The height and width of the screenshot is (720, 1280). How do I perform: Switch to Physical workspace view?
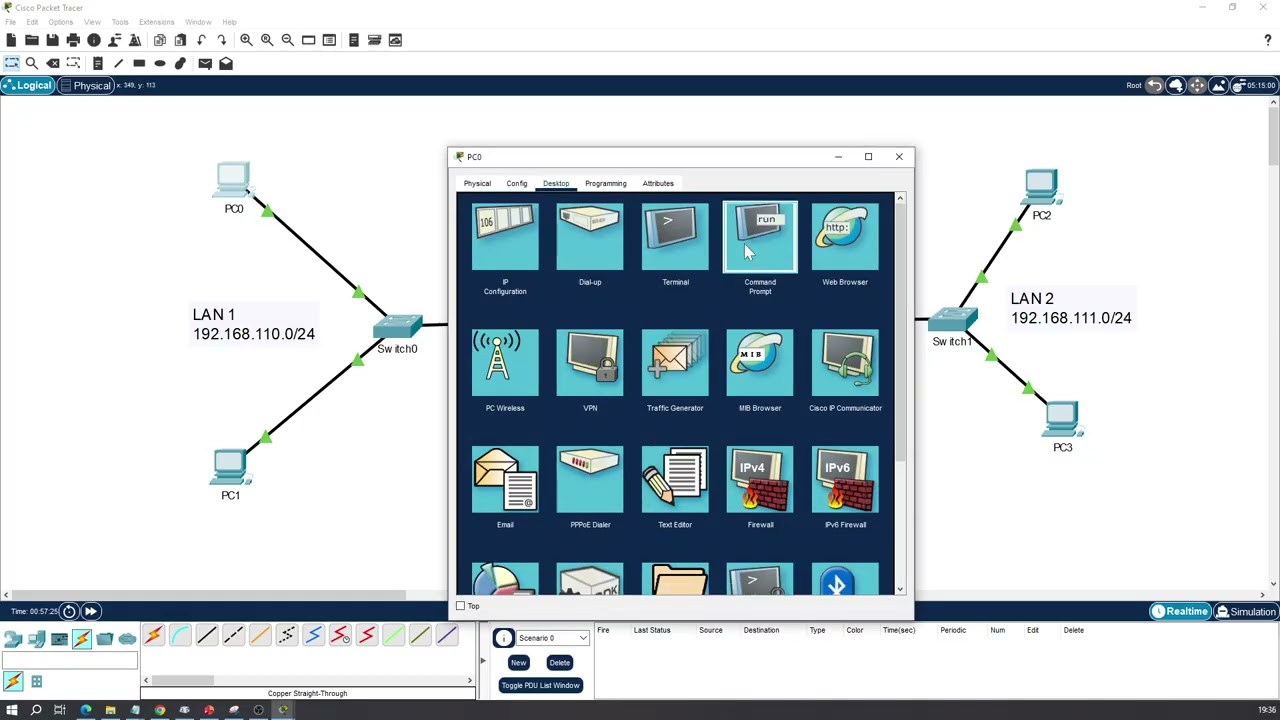point(85,85)
